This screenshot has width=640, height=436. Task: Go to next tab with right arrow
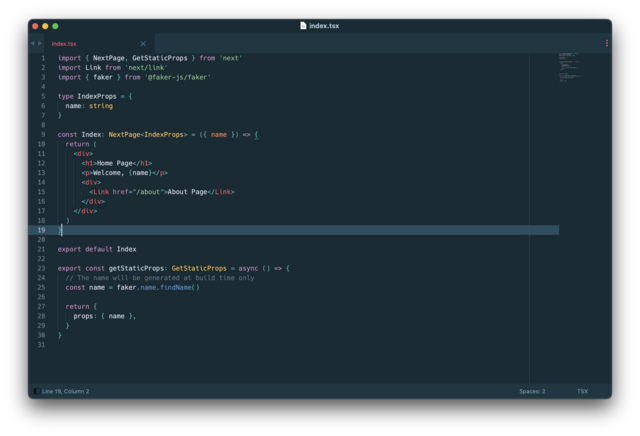click(x=40, y=43)
